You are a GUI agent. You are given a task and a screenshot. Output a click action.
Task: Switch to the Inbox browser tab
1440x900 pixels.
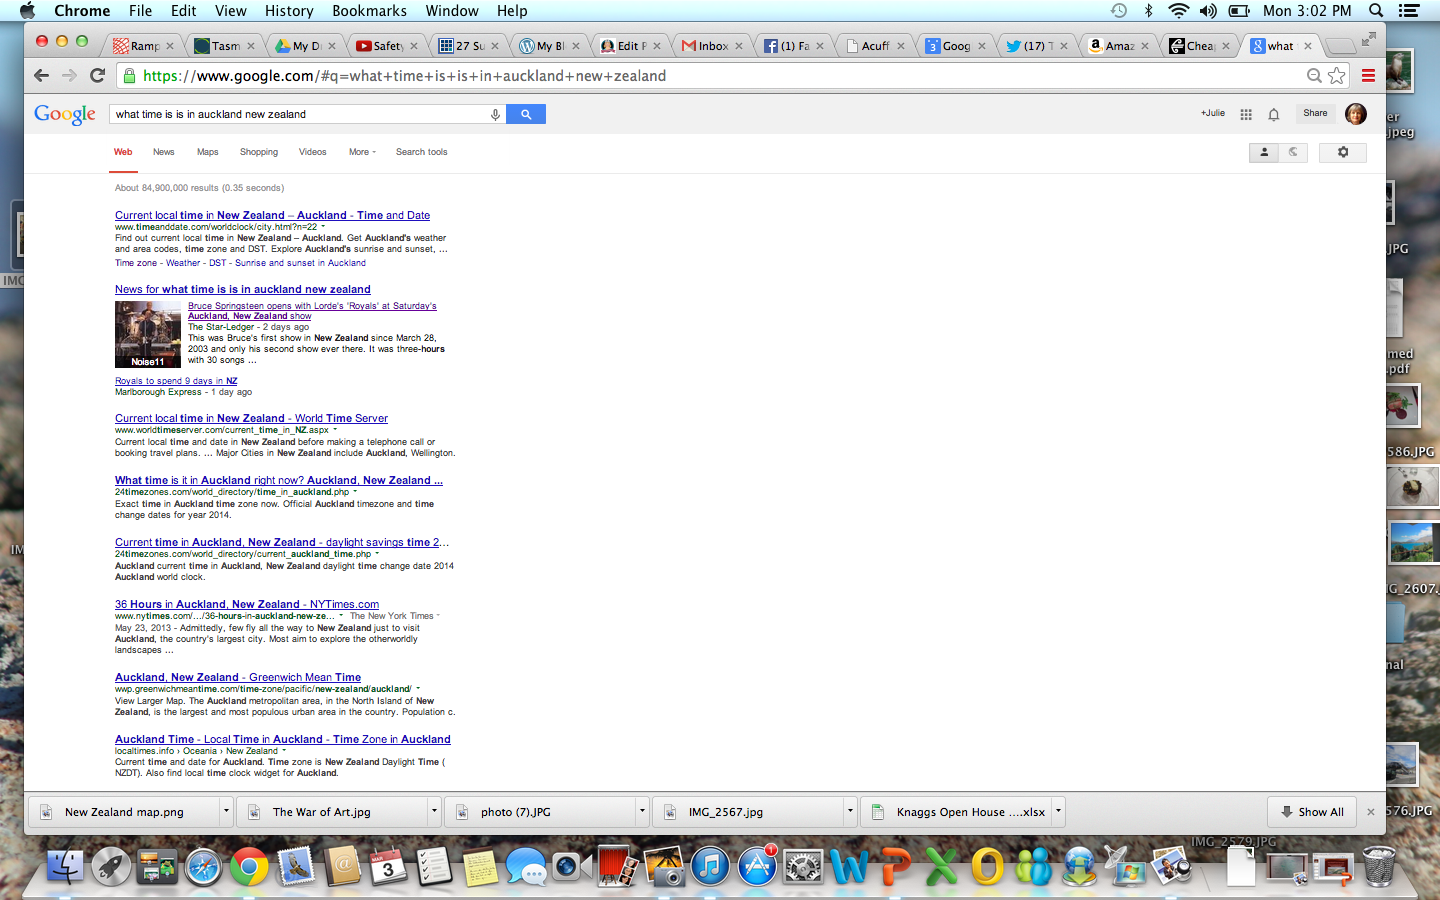[x=712, y=46]
